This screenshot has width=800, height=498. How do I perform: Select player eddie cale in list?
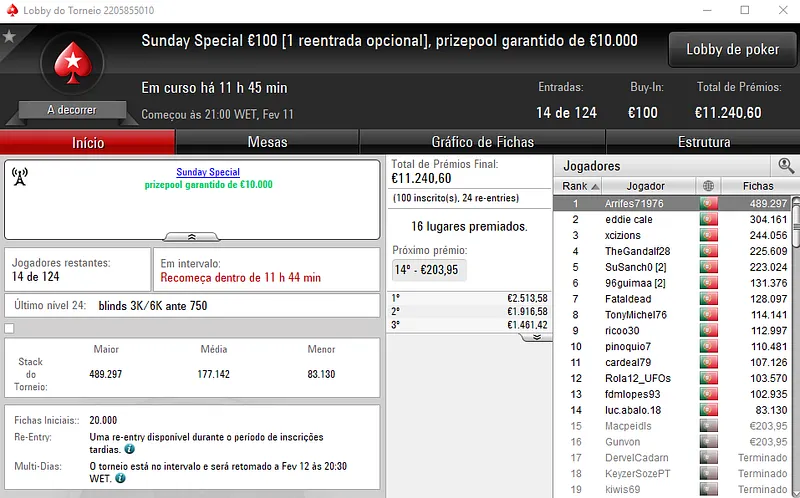pos(628,219)
